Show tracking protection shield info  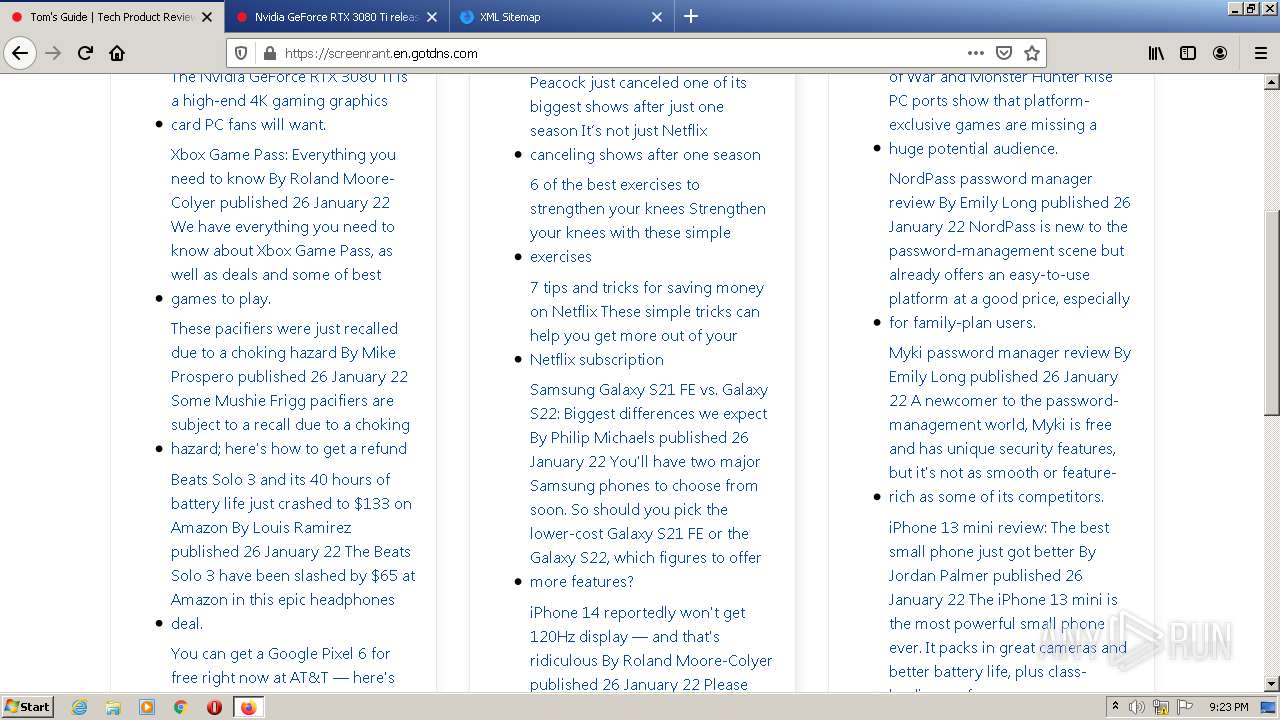click(241, 53)
